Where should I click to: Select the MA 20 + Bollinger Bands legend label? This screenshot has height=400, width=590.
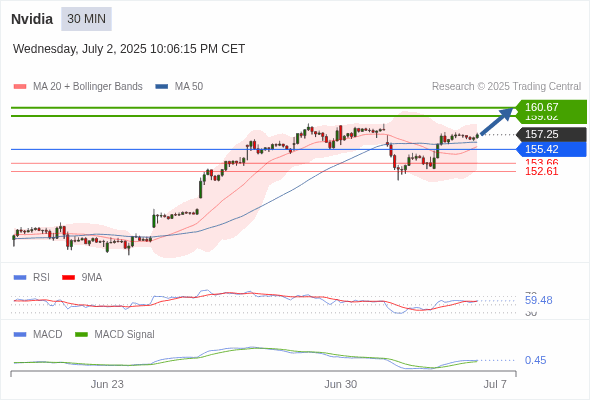click(88, 87)
